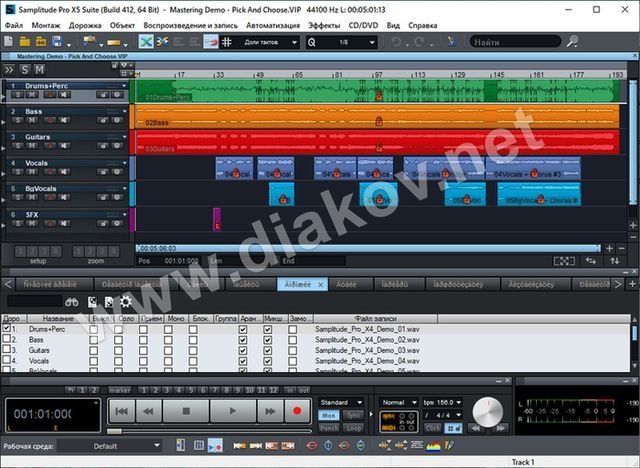The width and height of the screenshot is (640, 468).
Task: Click the binoculars search icon
Action: click(x=72, y=301)
